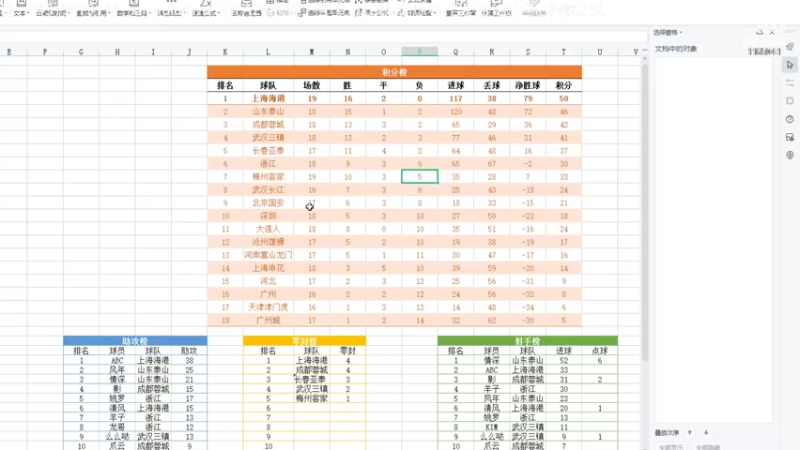Viewport: 800px width, 450px height.
Task: Click the green 射手榜 title header
Action: [x=528, y=341]
